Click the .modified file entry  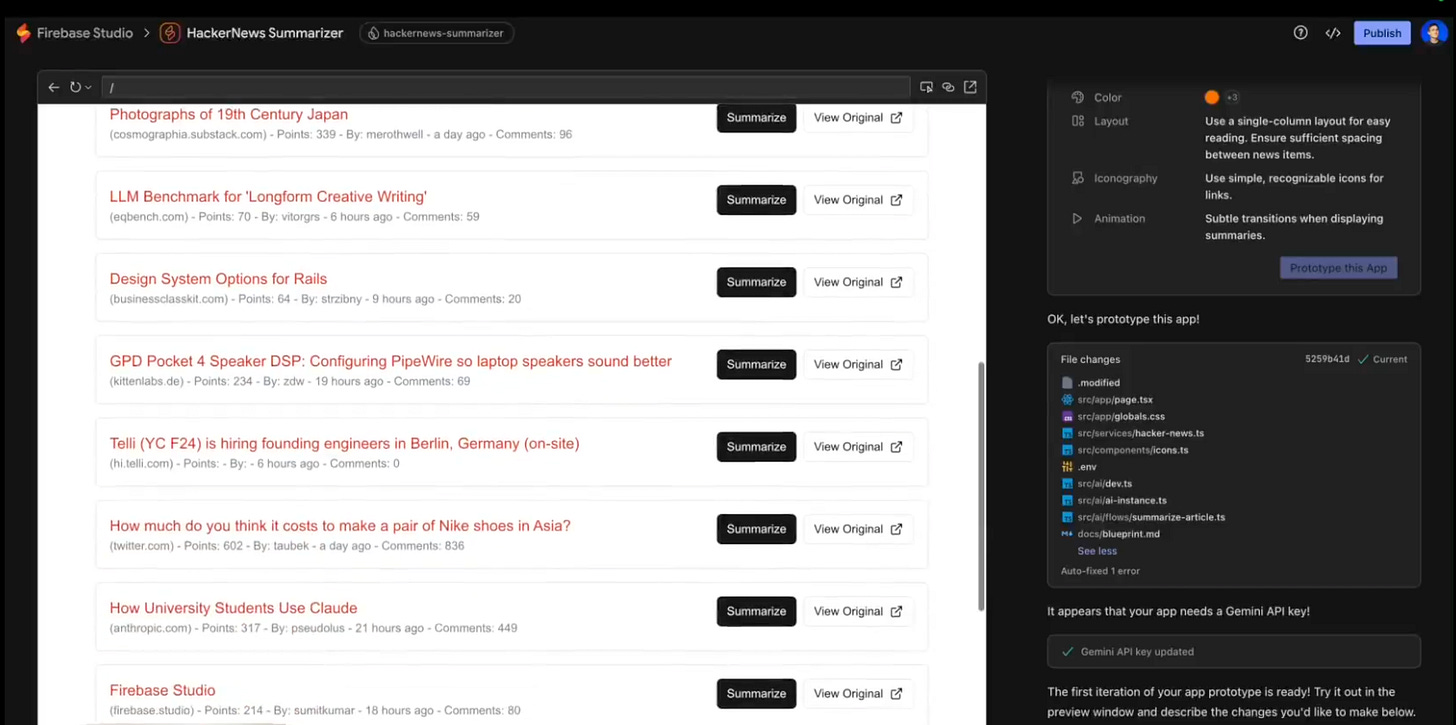coord(1098,383)
